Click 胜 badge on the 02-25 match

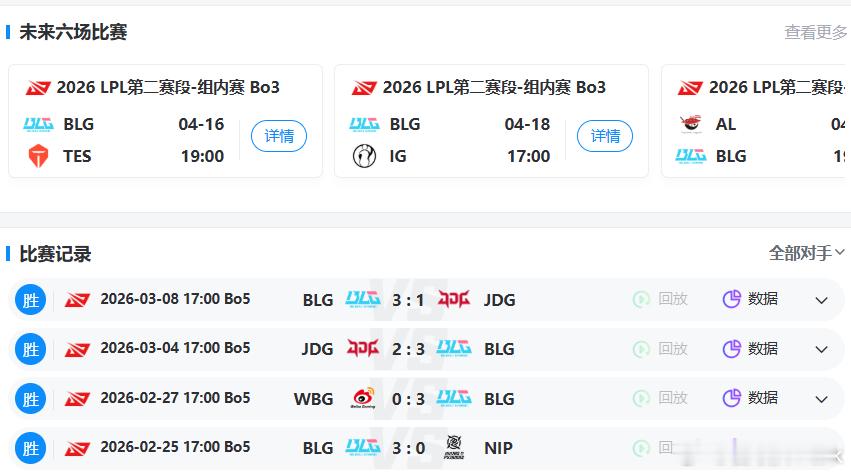point(31,447)
